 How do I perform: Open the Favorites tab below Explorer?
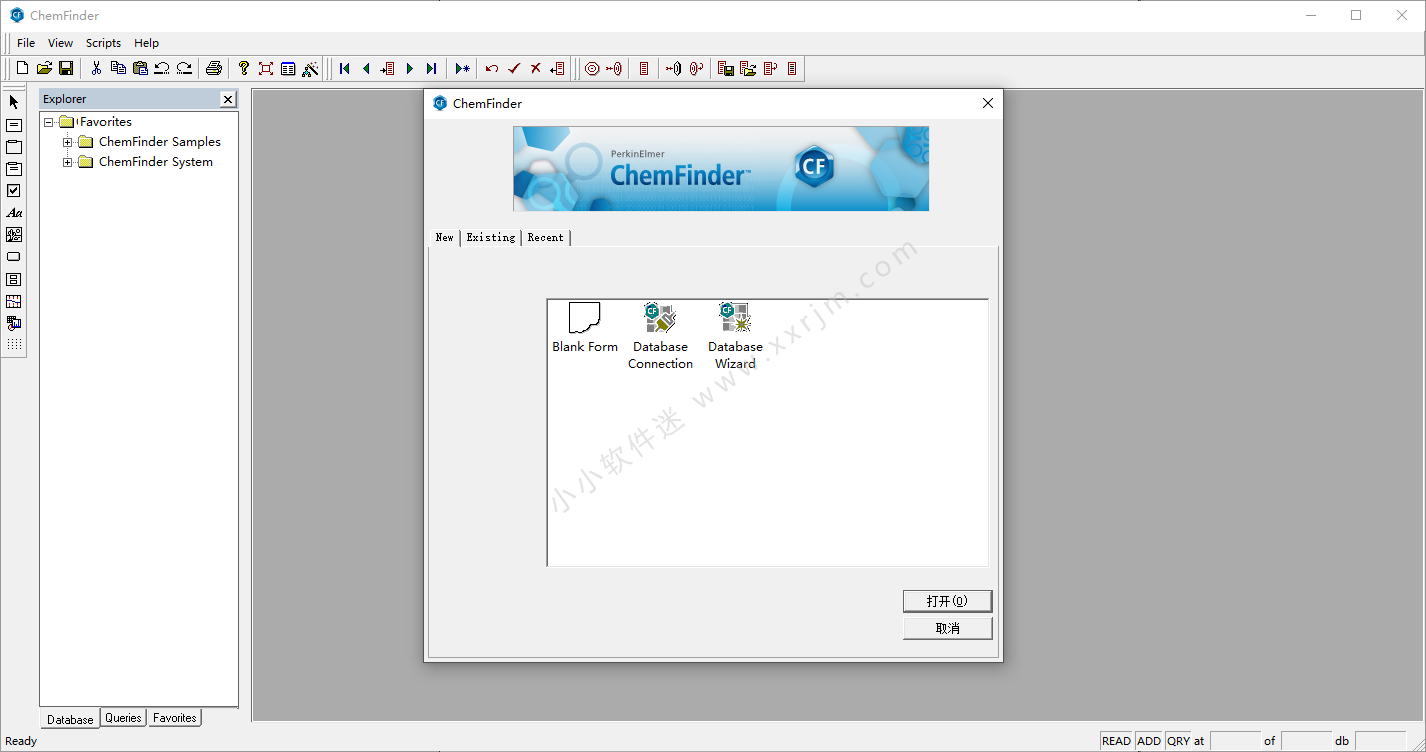175,718
